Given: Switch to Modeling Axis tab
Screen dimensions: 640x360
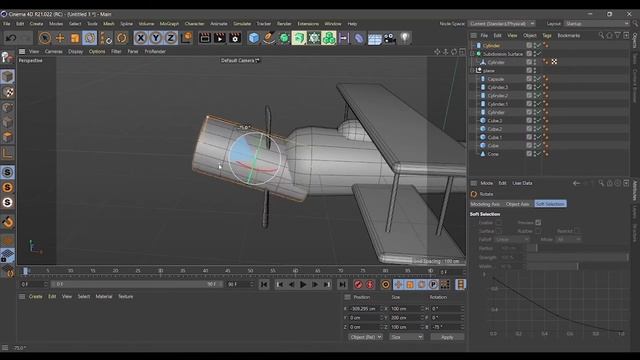Looking at the screenshot, I should (485, 204).
